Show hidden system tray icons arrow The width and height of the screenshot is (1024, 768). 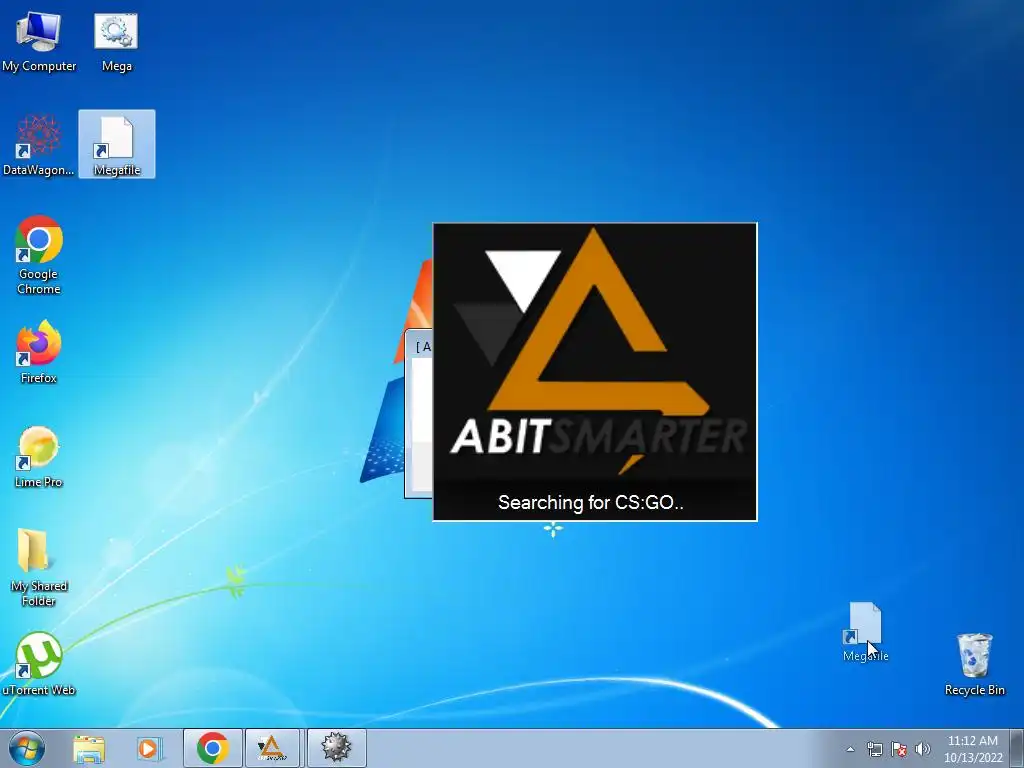pos(850,749)
